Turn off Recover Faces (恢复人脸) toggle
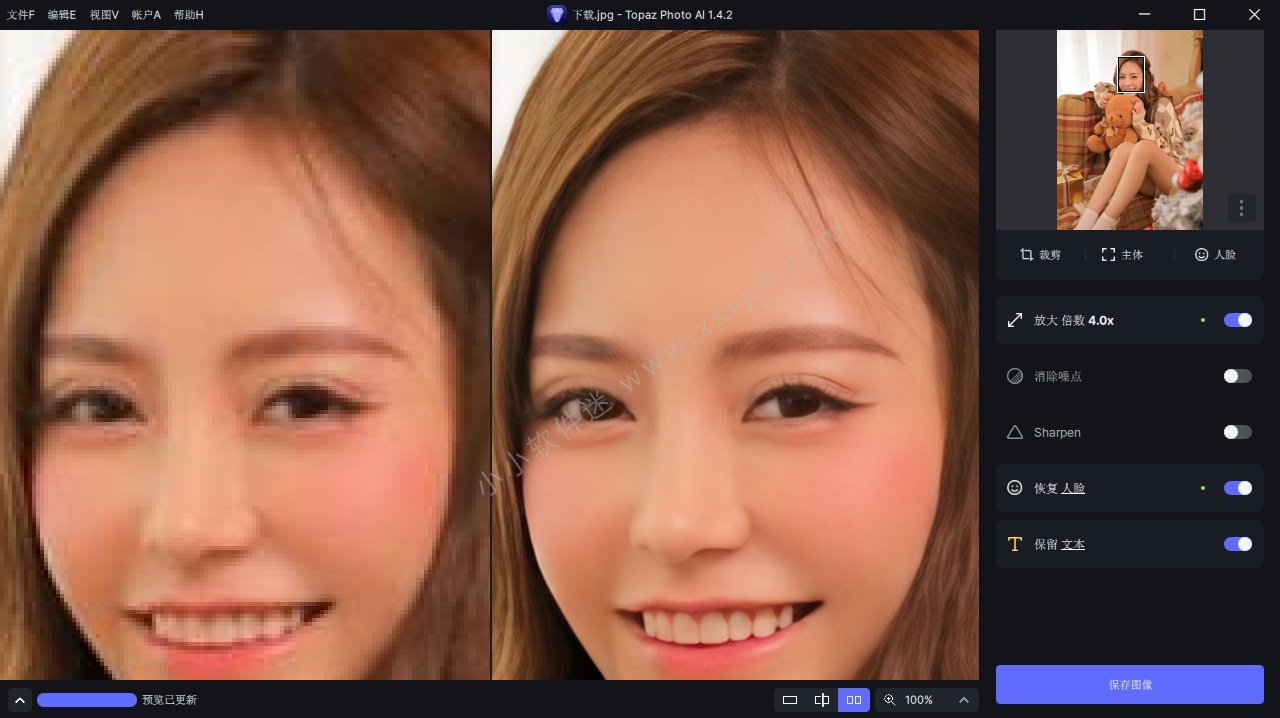This screenshot has height=718, width=1280. pyautogui.click(x=1238, y=488)
